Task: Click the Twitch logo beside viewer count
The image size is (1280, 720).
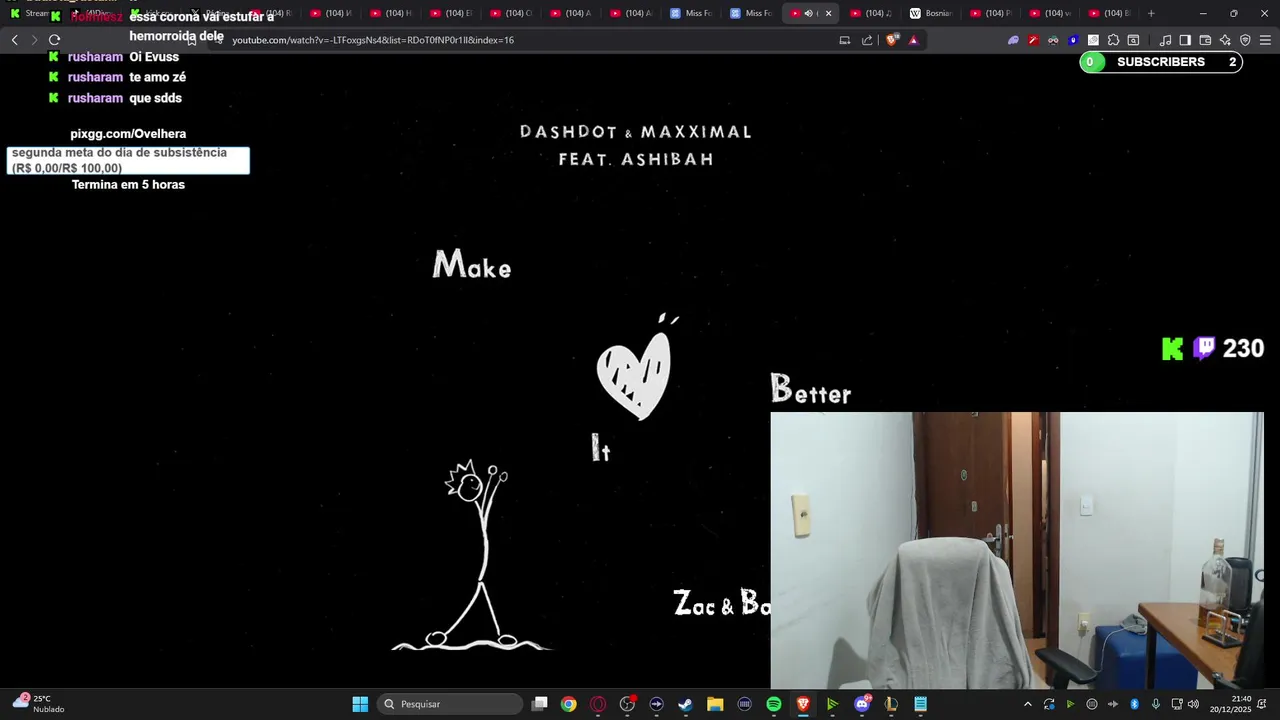Action: tap(1204, 348)
